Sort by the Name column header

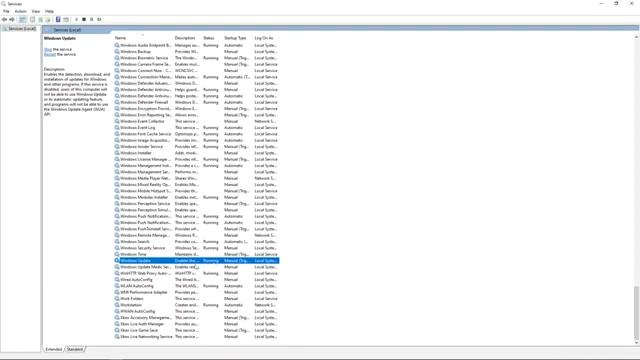point(143,38)
